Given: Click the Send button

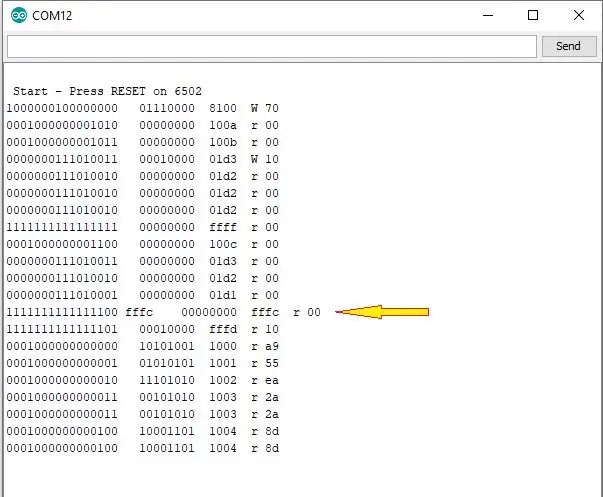Looking at the screenshot, I should tap(569, 46).
